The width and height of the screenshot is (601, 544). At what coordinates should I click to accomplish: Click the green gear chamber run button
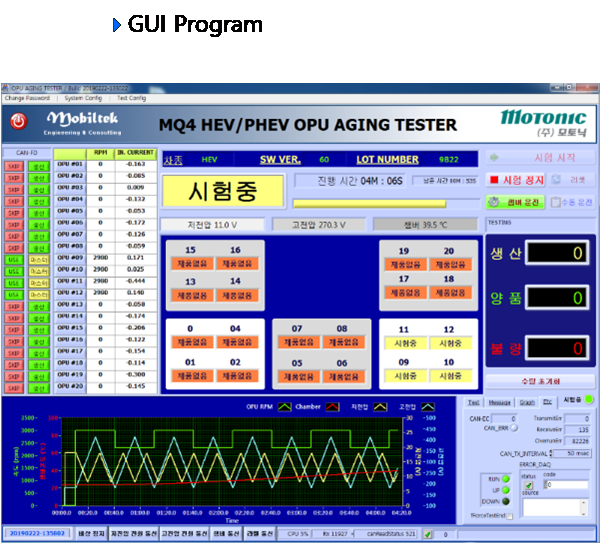tap(516, 202)
